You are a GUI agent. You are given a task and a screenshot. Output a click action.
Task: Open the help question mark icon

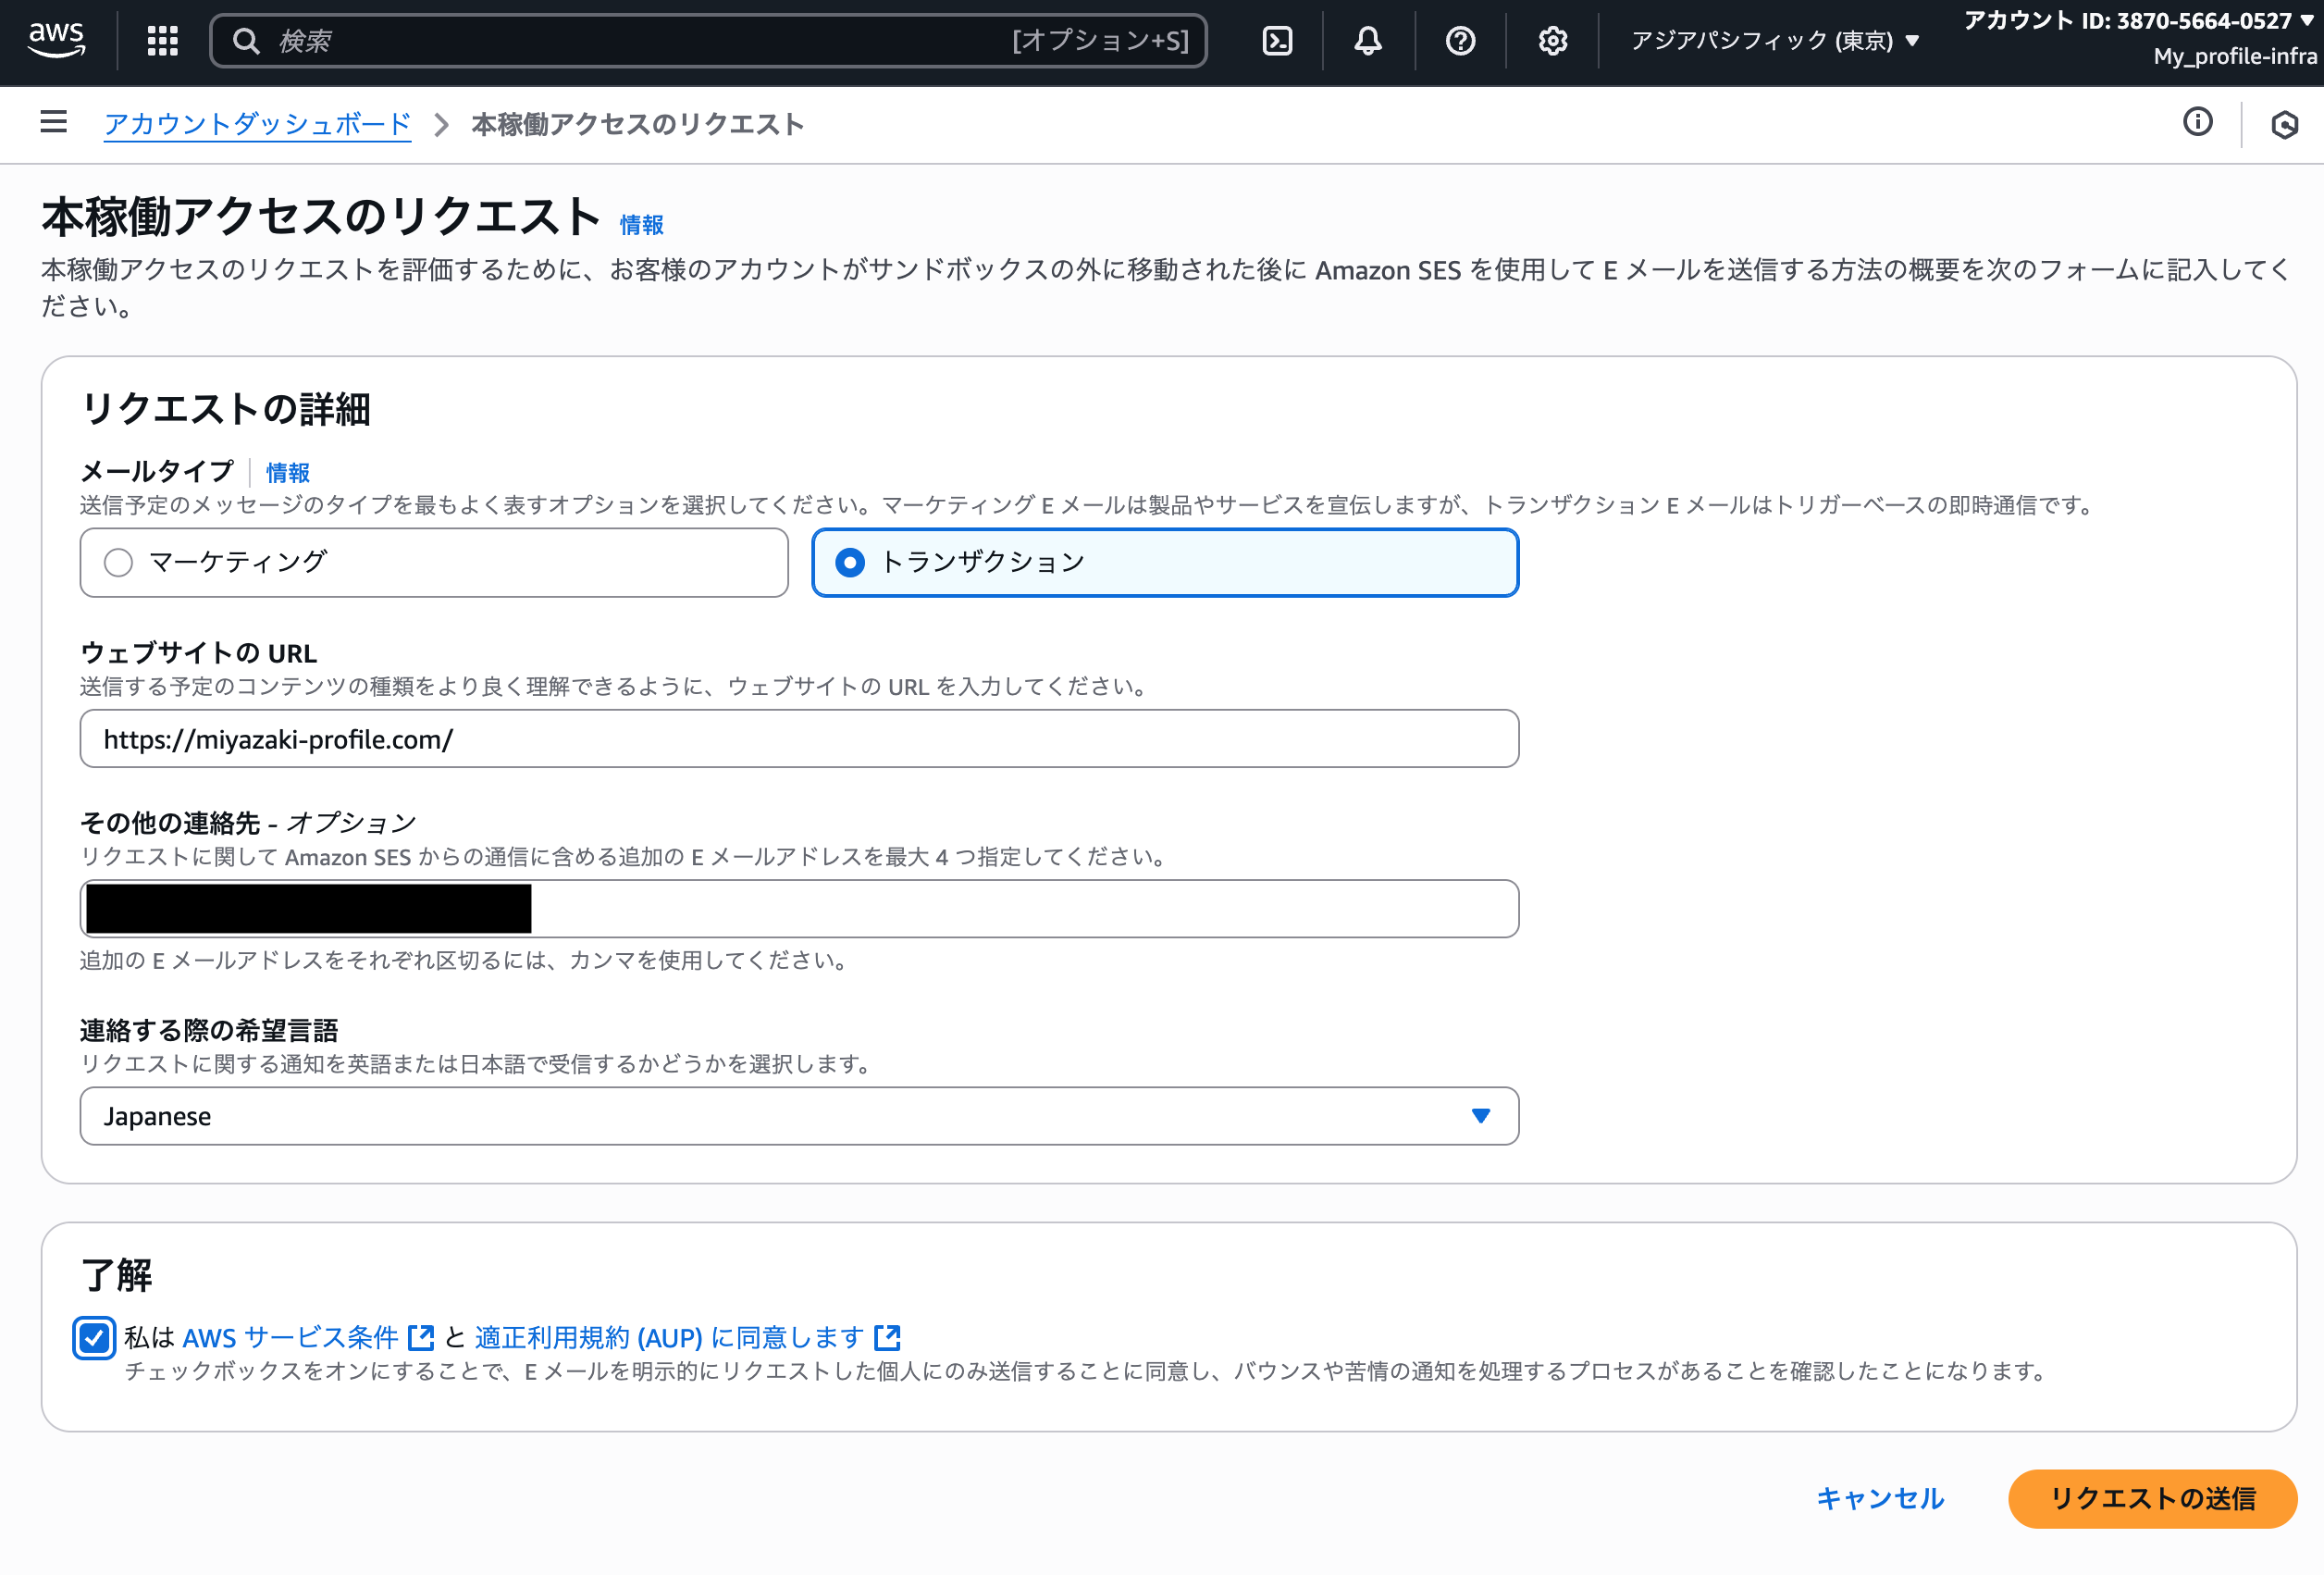(x=1460, y=40)
